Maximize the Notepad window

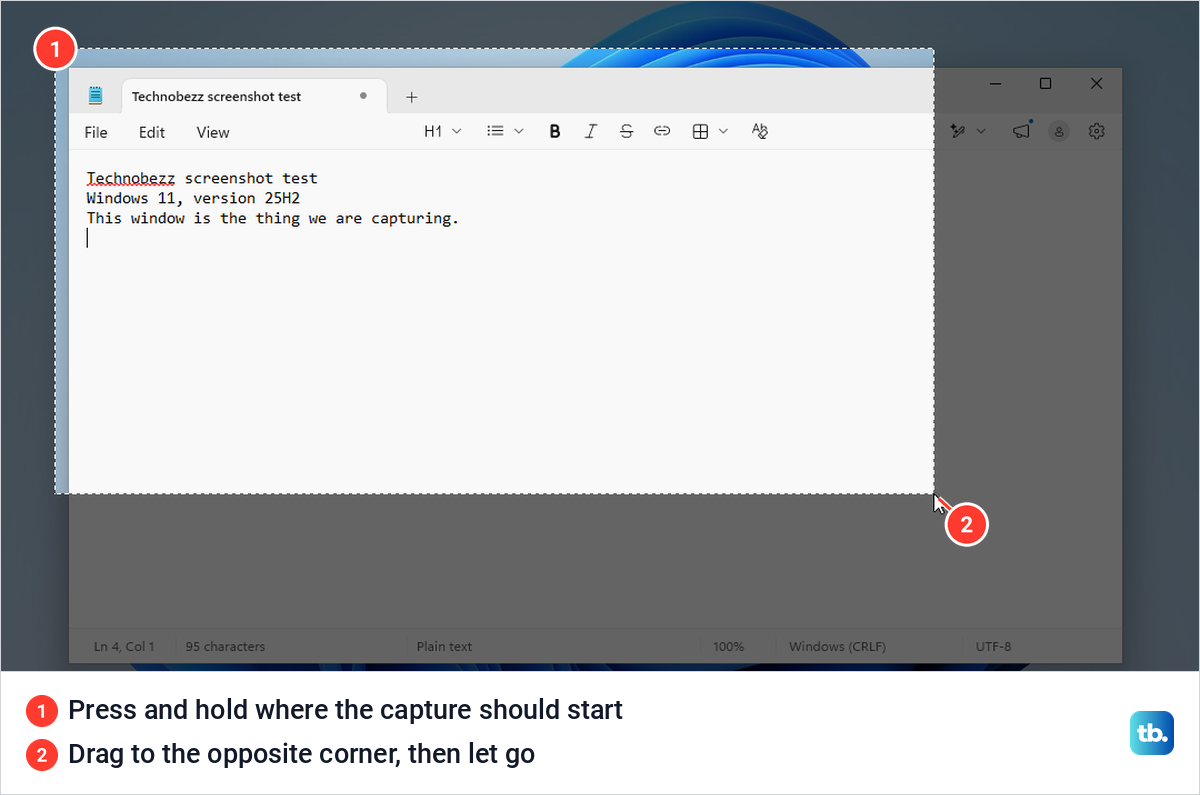tap(1045, 84)
